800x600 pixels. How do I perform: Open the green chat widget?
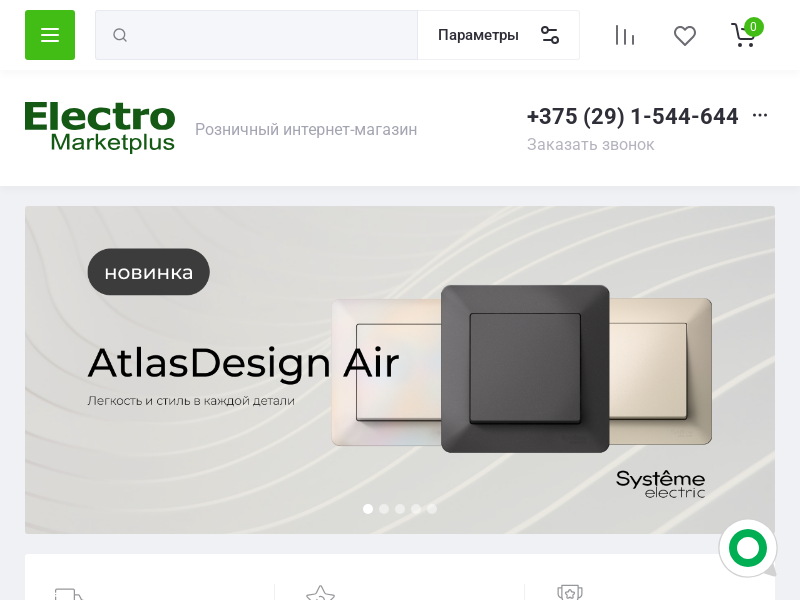click(748, 548)
